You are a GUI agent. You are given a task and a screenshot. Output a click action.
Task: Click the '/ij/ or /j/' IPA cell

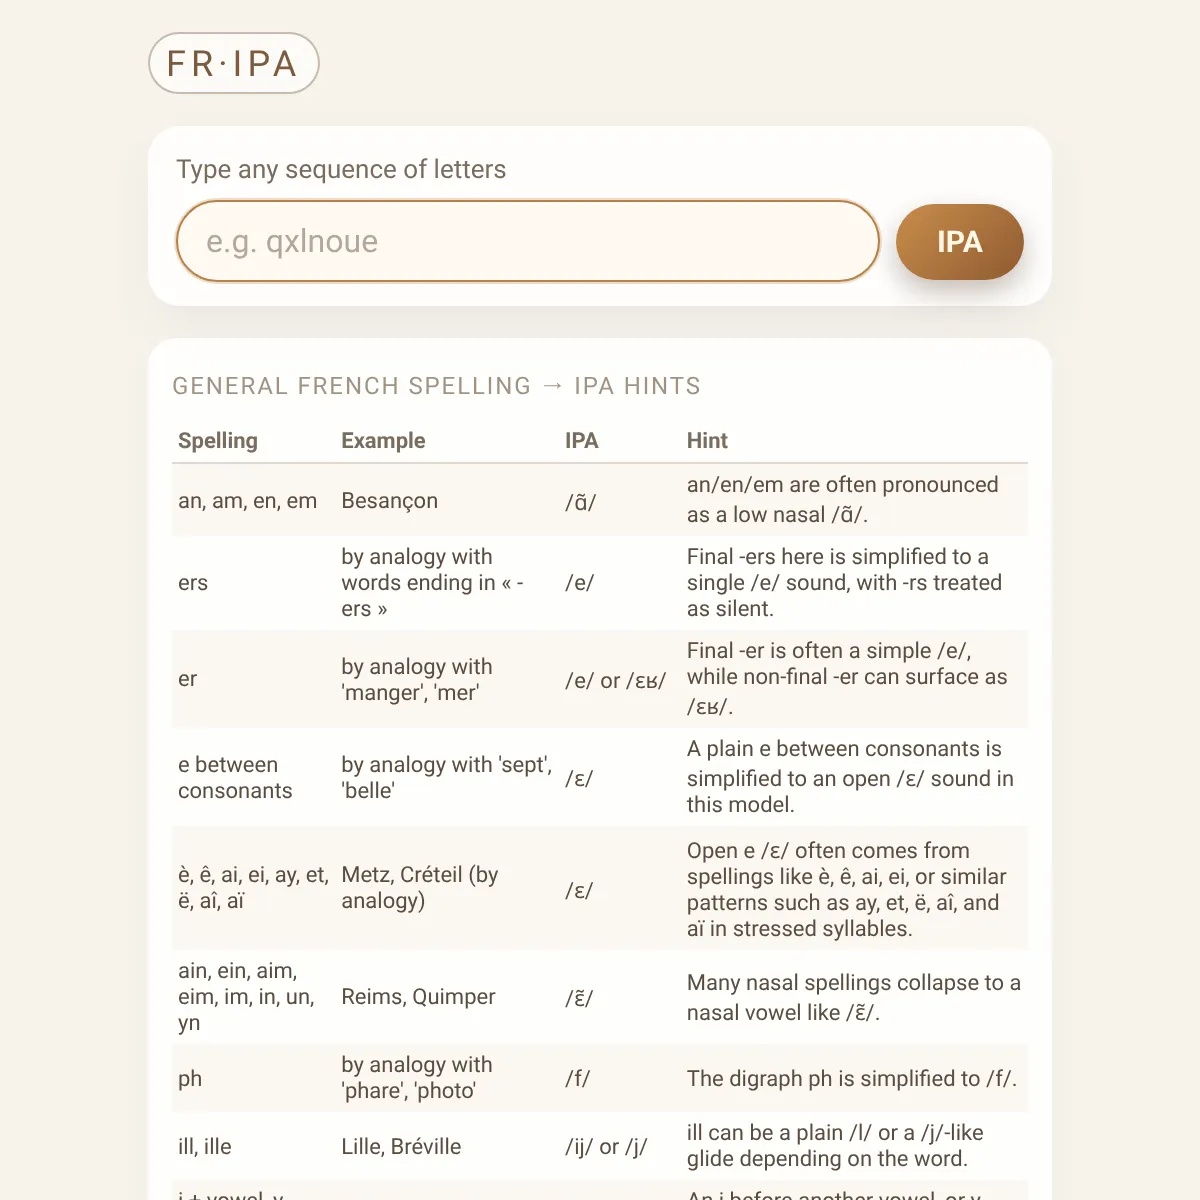(x=606, y=1147)
